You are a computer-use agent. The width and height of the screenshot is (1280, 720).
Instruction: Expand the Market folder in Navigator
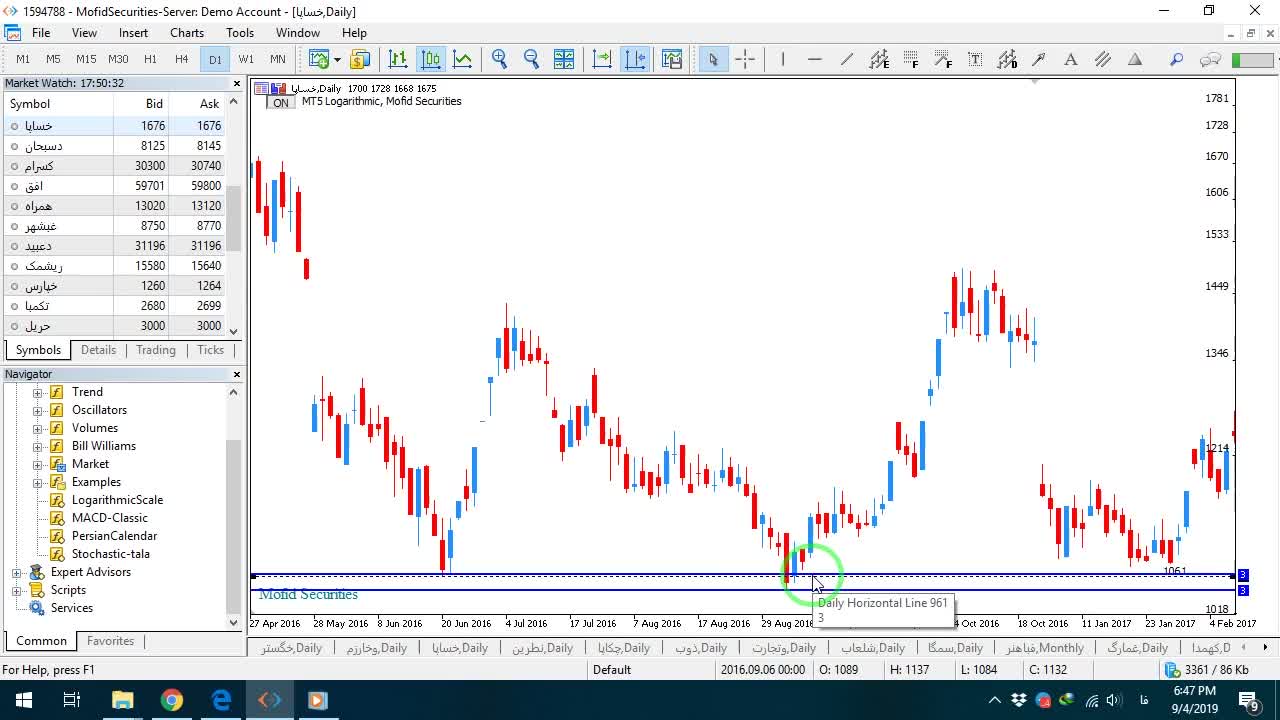(x=38, y=464)
